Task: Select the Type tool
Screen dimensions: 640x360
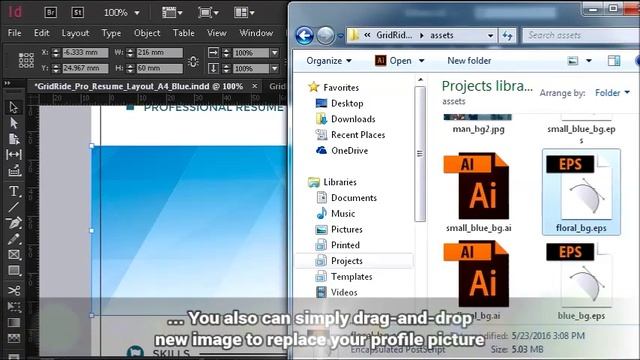Action: (13, 191)
